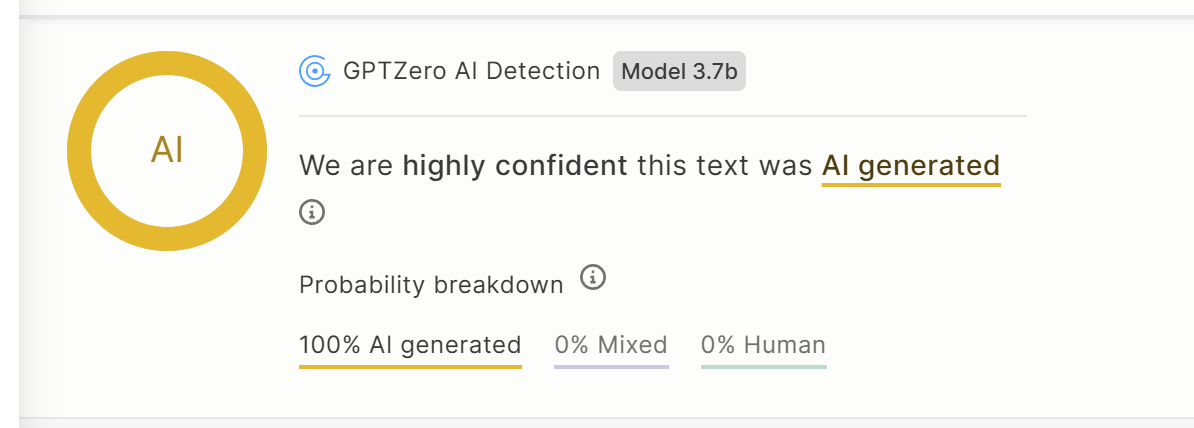The width and height of the screenshot is (1194, 428).
Task: Open info icon below the confidence sentence
Action: pyautogui.click(x=312, y=212)
